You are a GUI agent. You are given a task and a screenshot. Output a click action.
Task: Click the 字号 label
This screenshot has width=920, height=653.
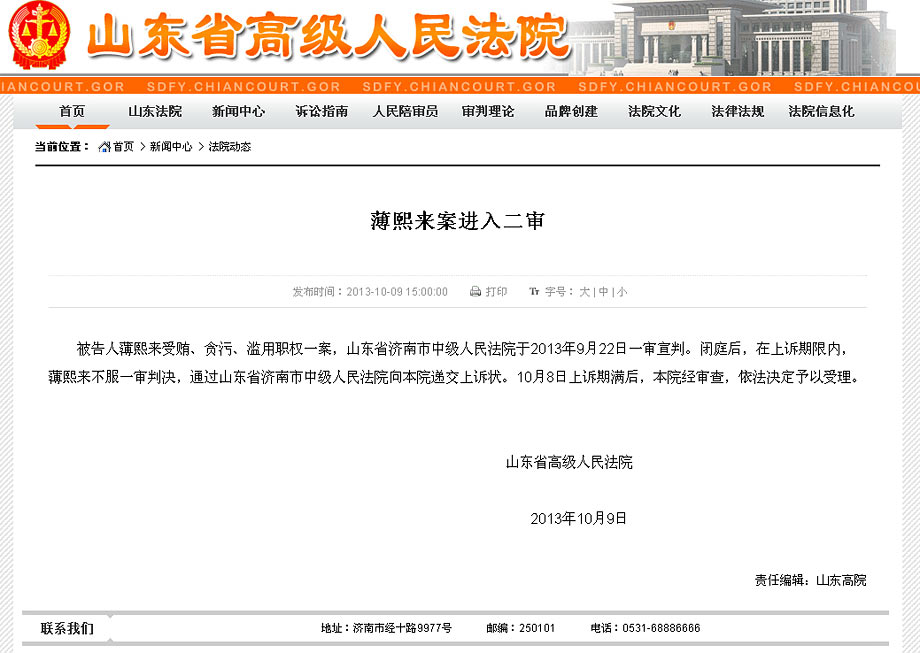point(559,292)
